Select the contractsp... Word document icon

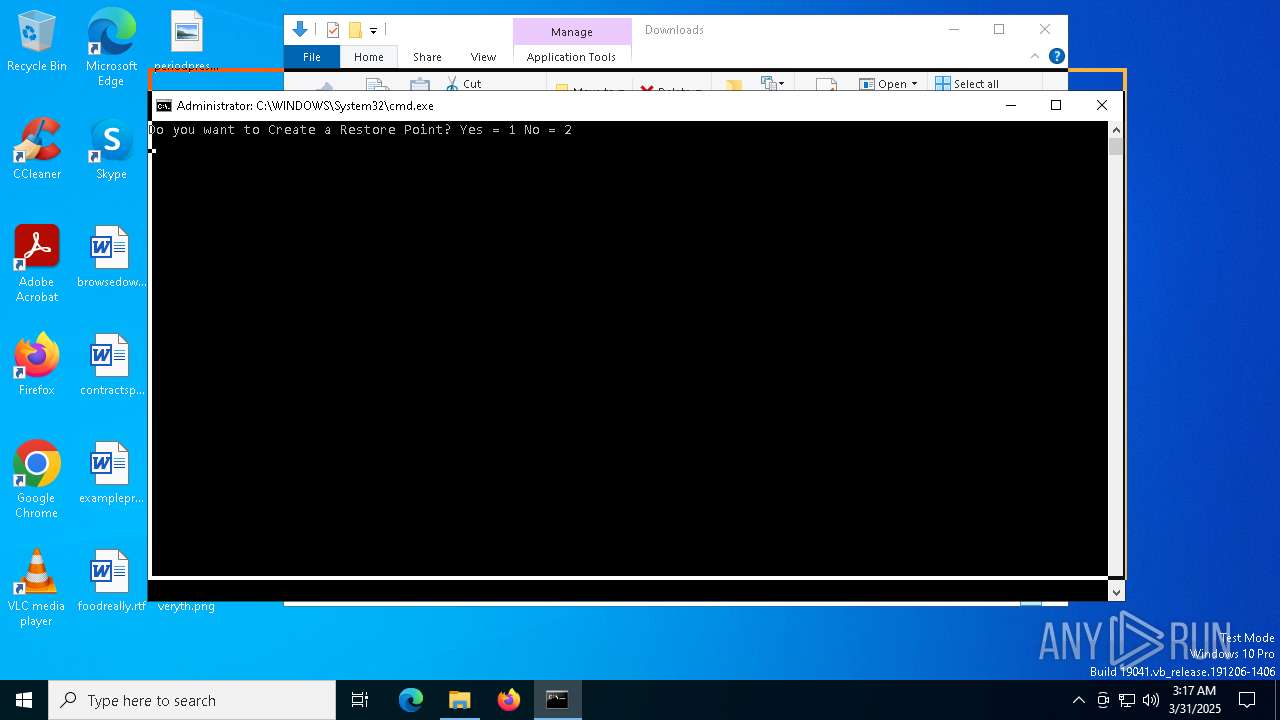coord(111,365)
